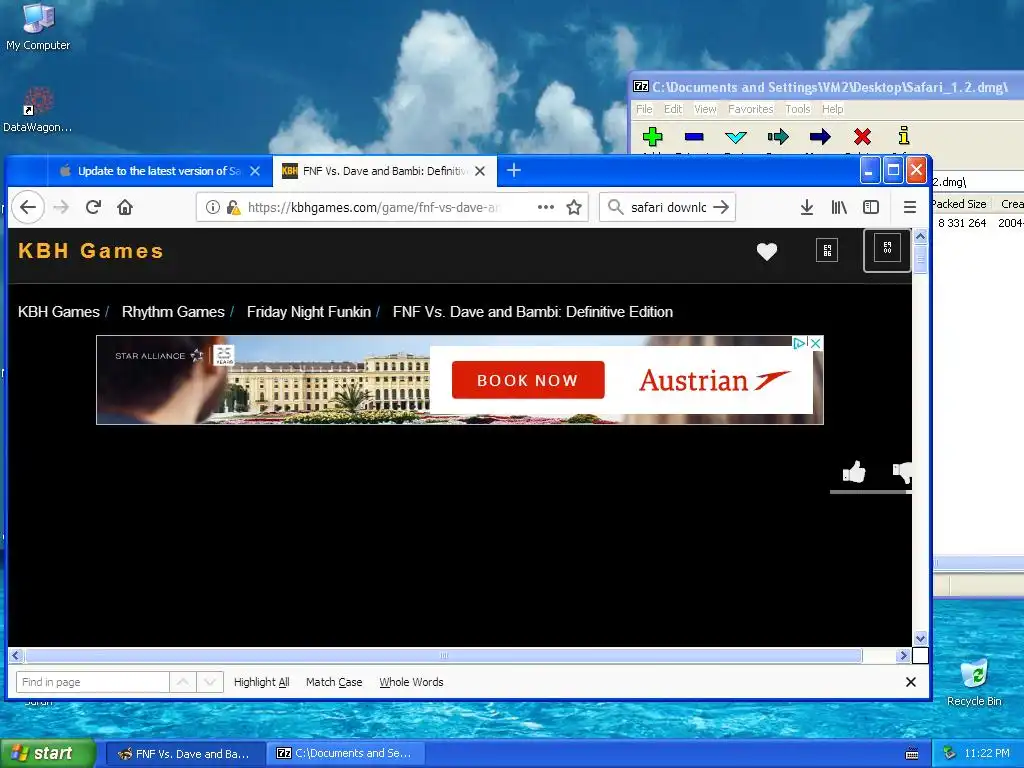The width and height of the screenshot is (1024, 768).
Task: Click FNF Vs. Dave and Bambi breadcrumb
Action: [533, 312]
